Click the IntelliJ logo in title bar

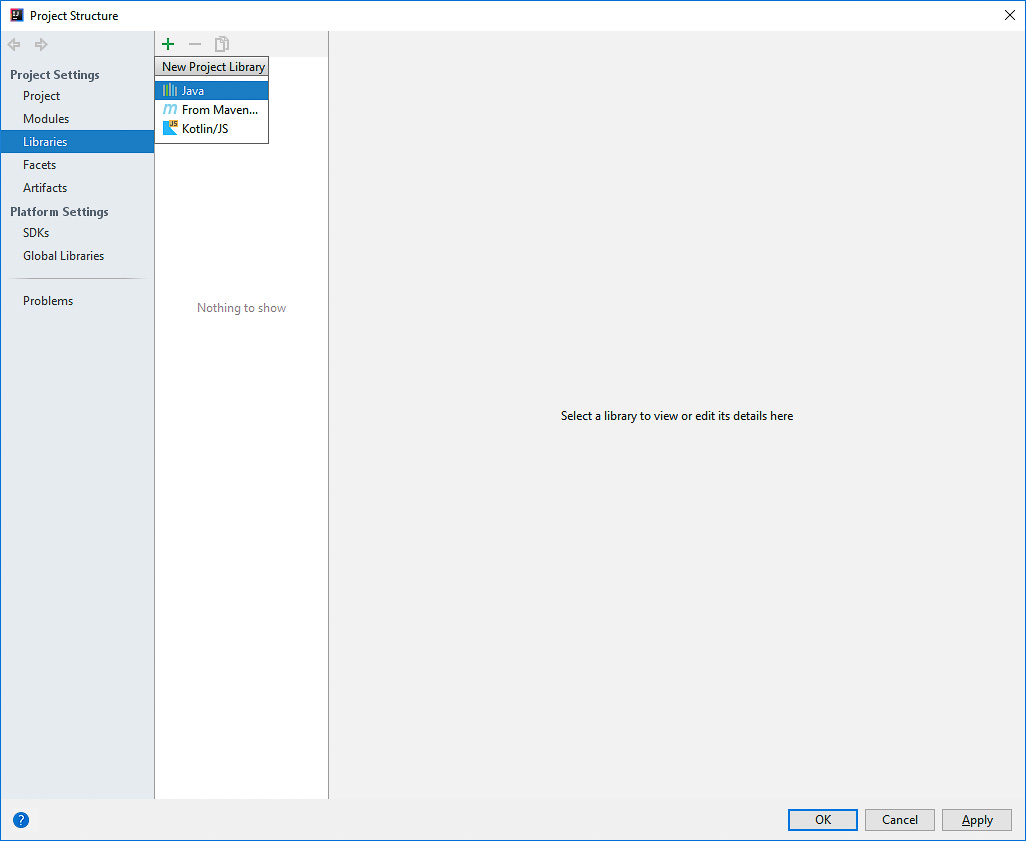click(x=16, y=15)
